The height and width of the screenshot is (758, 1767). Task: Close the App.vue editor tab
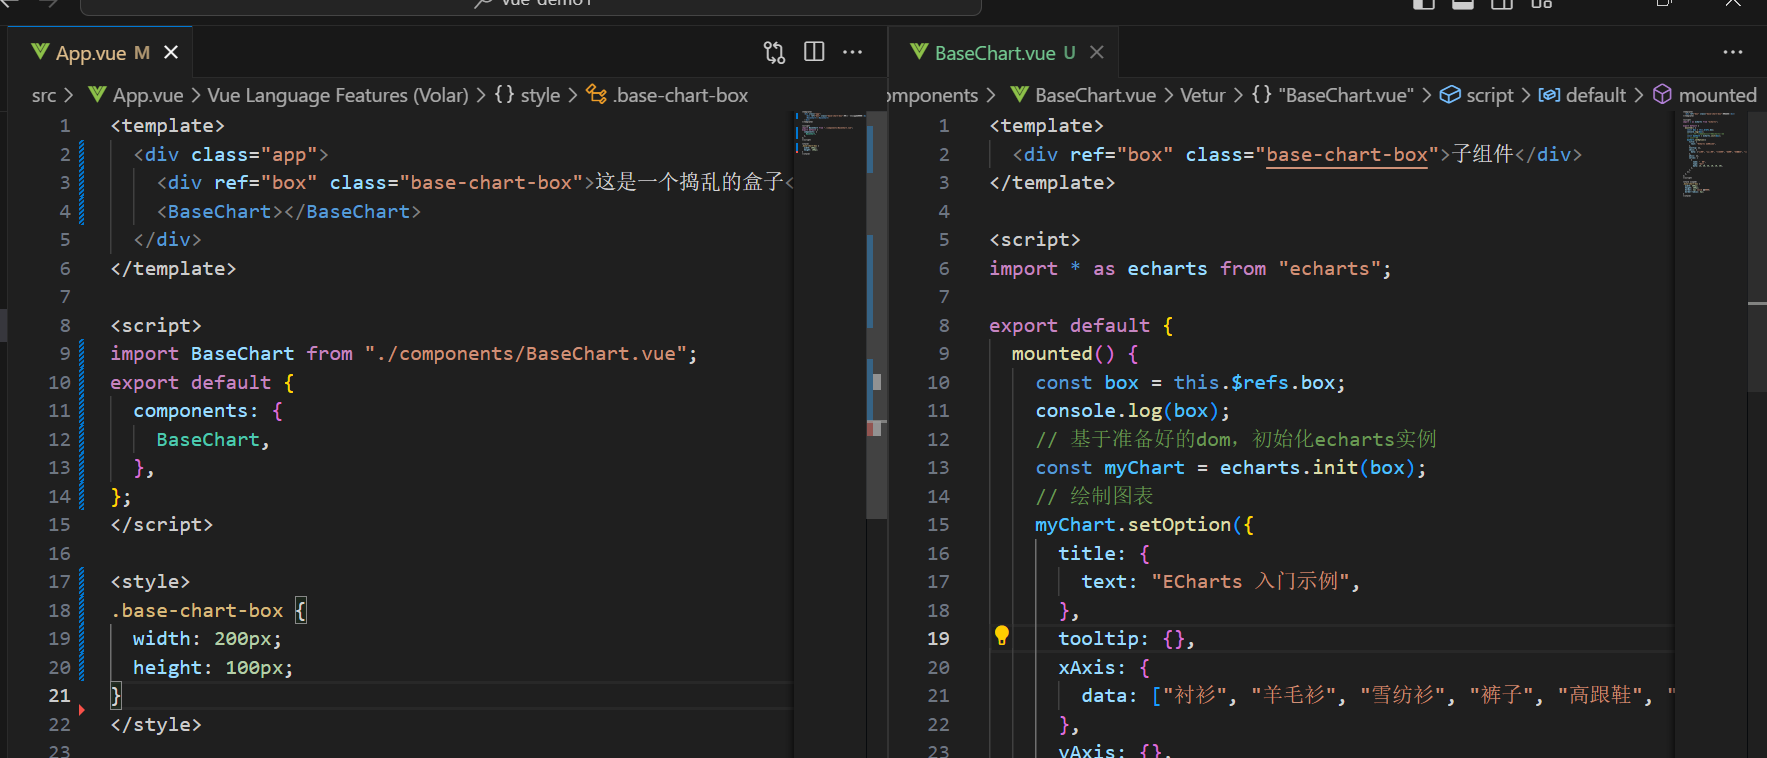click(x=171, y=52)
